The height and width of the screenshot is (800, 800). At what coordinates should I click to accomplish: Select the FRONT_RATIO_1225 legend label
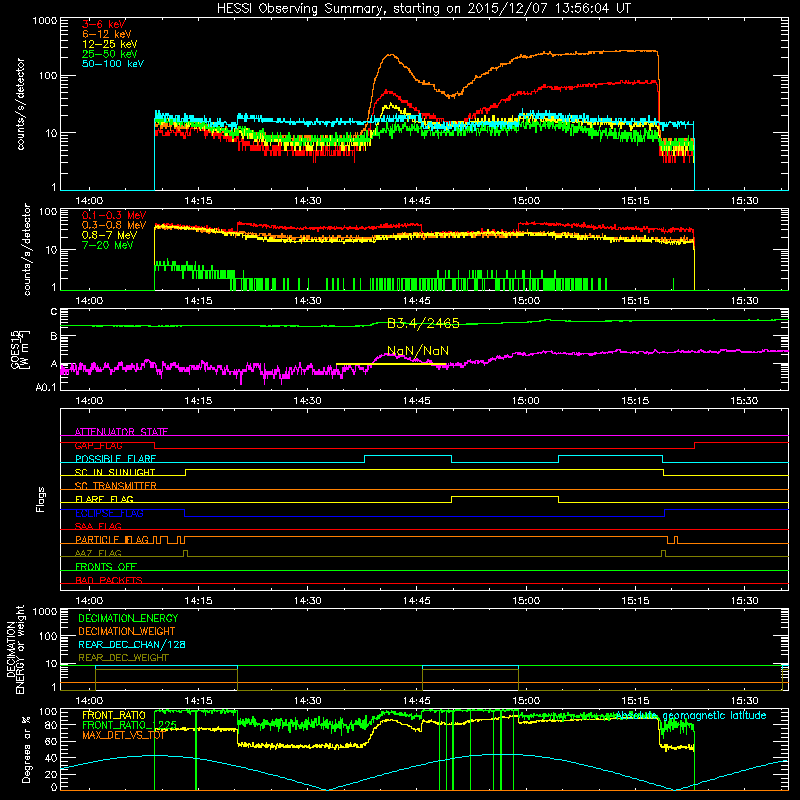point(130,725)
